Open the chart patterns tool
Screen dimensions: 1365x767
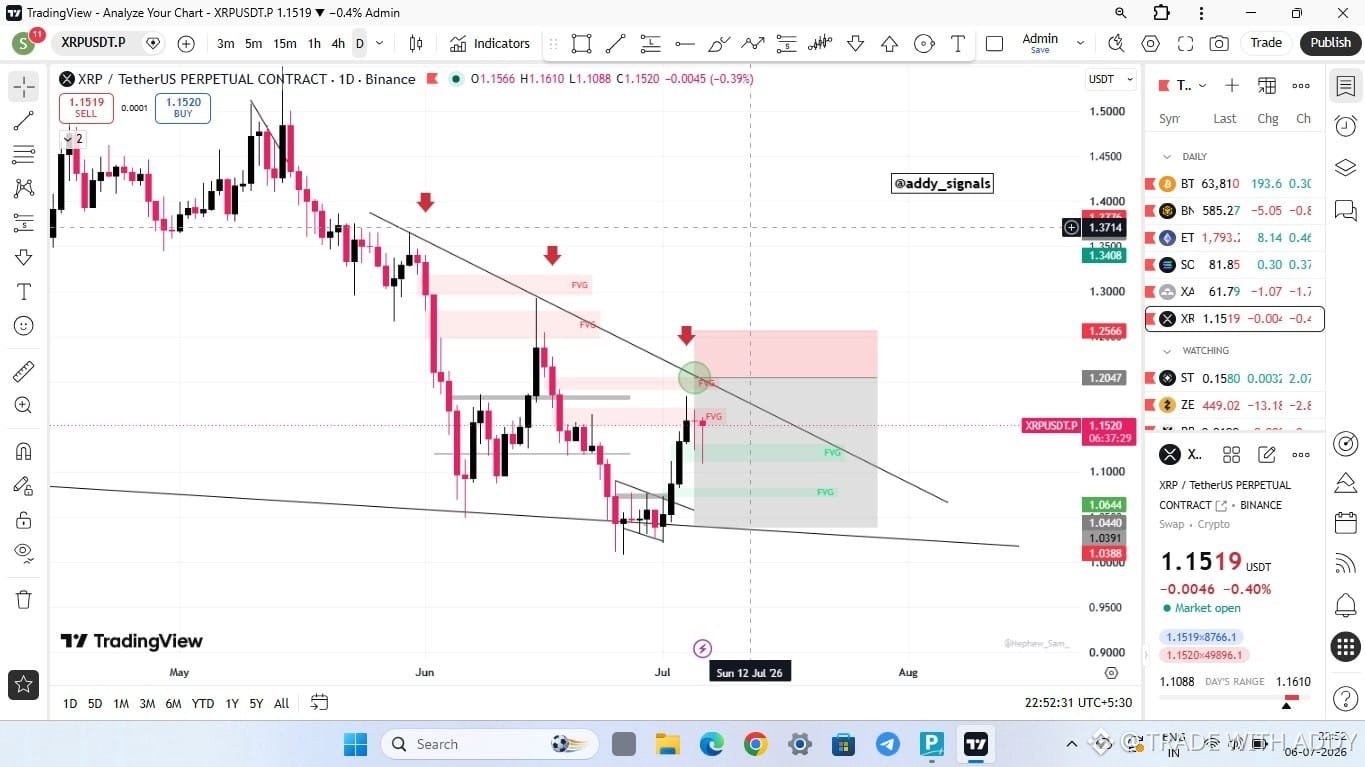pos(24,188)
